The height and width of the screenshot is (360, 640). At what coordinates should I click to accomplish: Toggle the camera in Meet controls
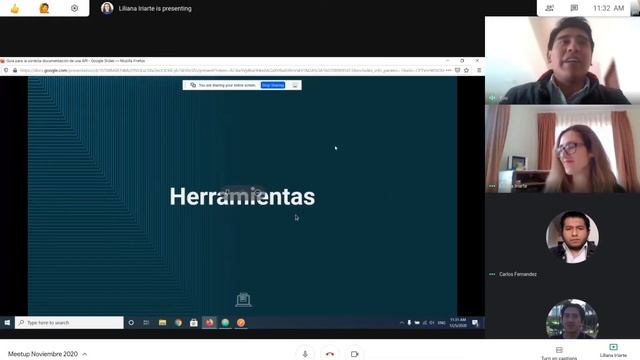354,354
